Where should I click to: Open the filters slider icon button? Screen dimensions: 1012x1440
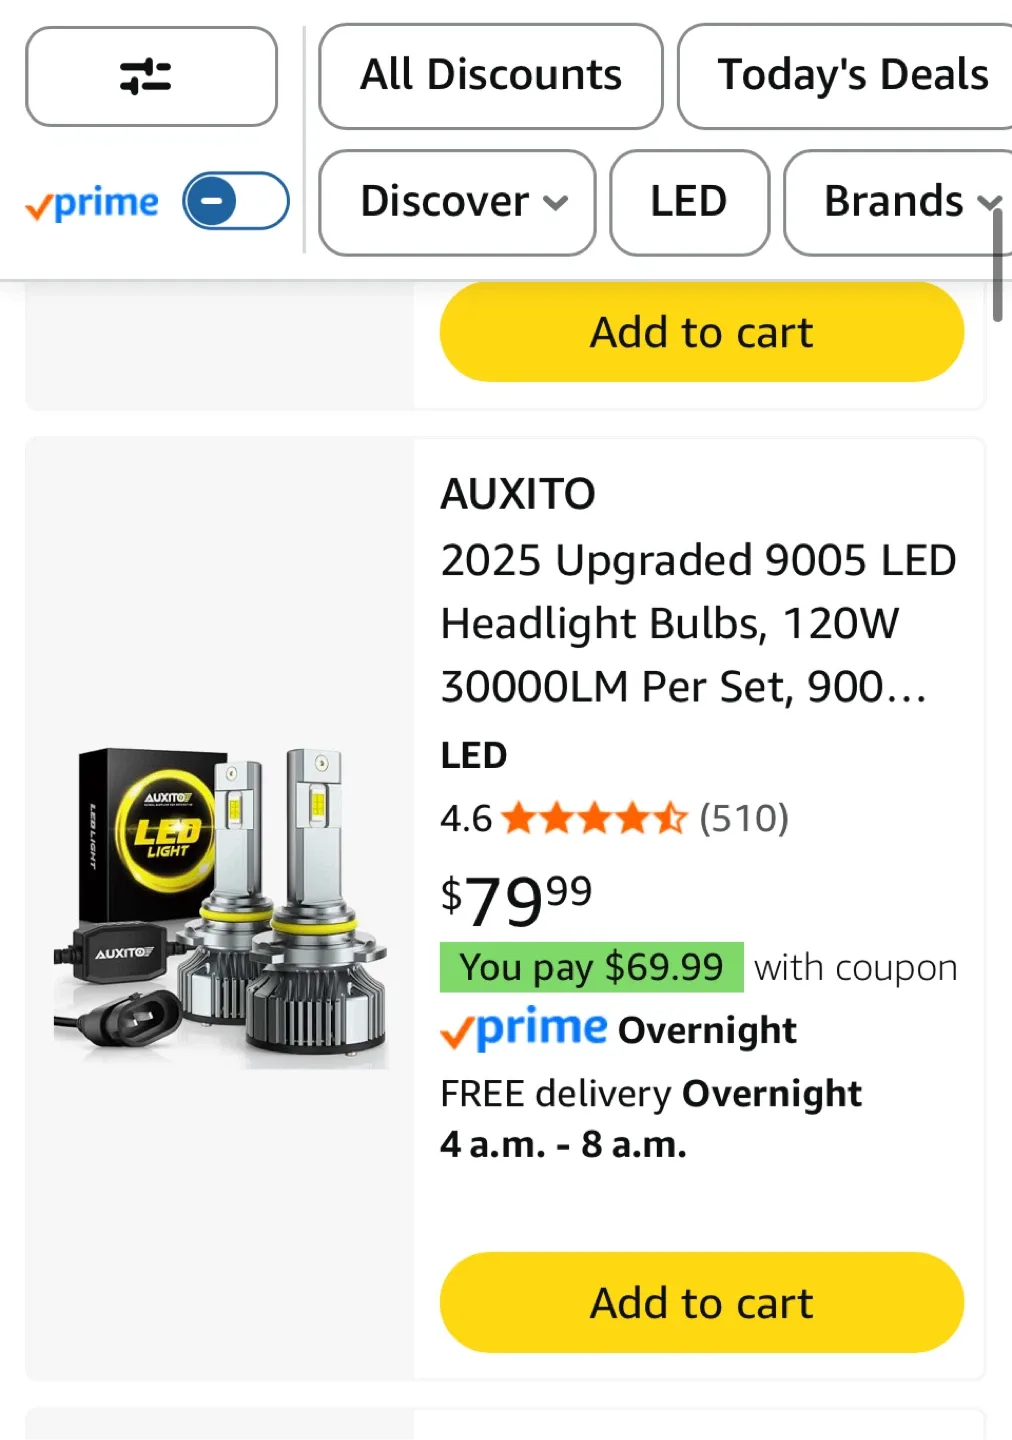(151, 76)
